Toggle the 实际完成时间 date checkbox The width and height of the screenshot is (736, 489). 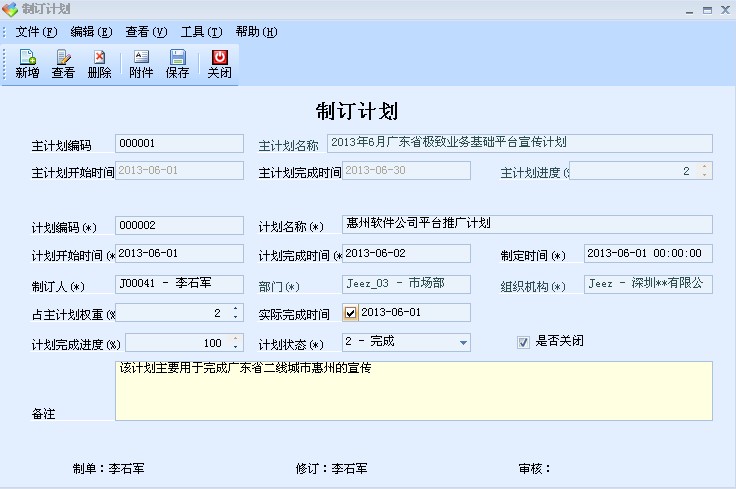tap(350, 313)
